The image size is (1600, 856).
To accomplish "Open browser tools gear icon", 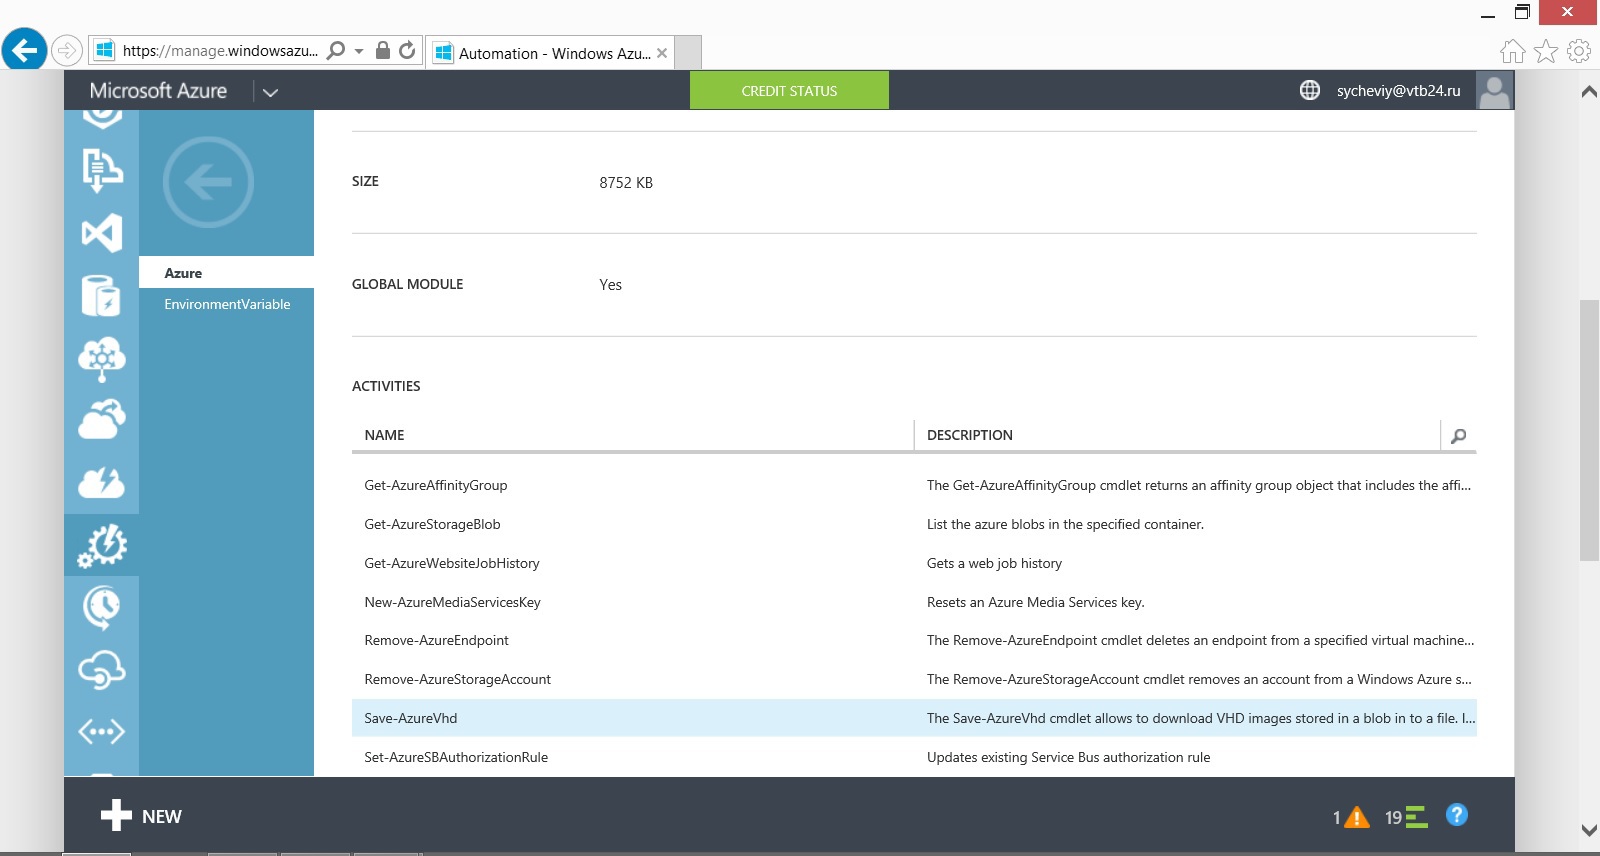I will 1579,51.
